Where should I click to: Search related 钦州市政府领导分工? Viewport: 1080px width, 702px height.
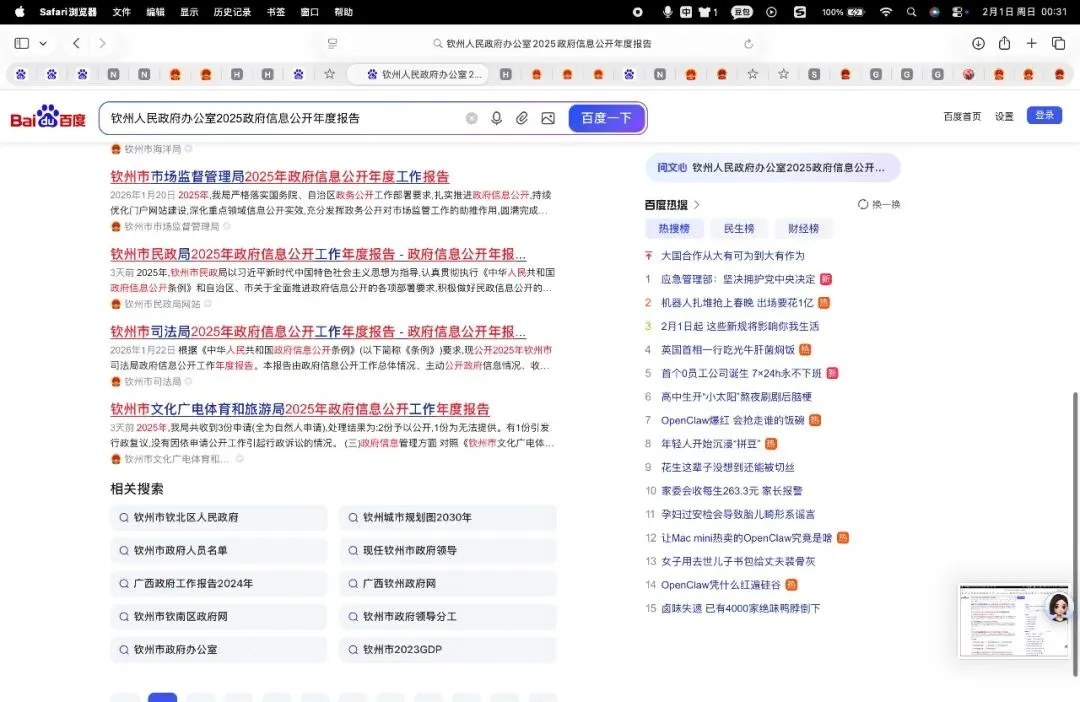pos(448,617)
